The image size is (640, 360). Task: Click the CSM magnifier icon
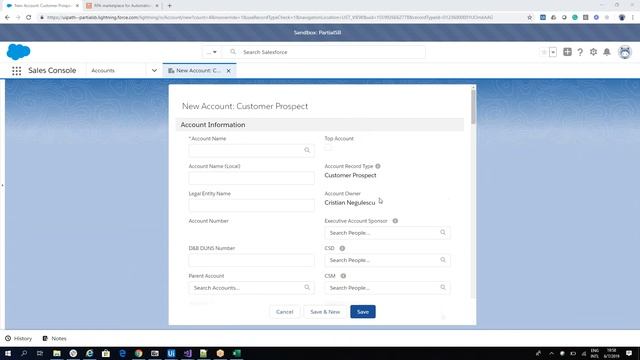click(x=443, y=288)
